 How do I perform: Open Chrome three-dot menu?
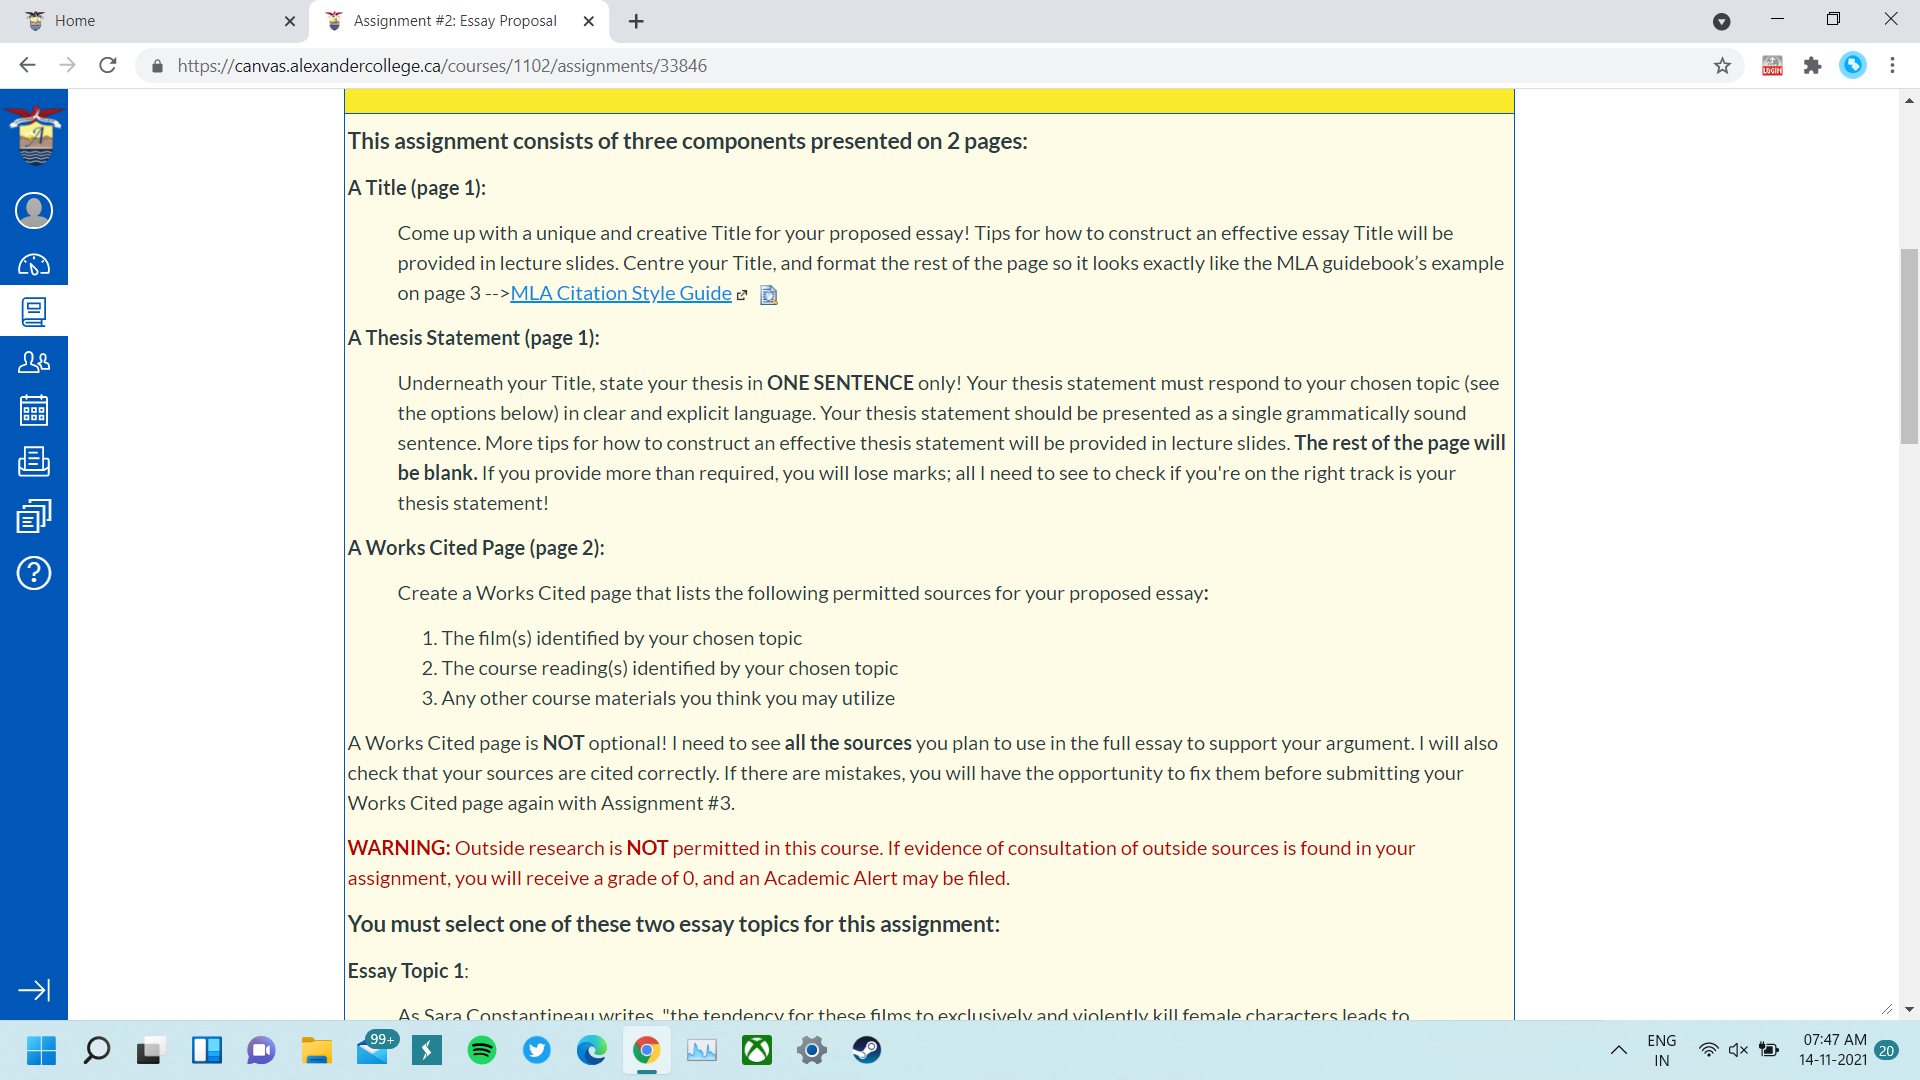pos(1892,66)
